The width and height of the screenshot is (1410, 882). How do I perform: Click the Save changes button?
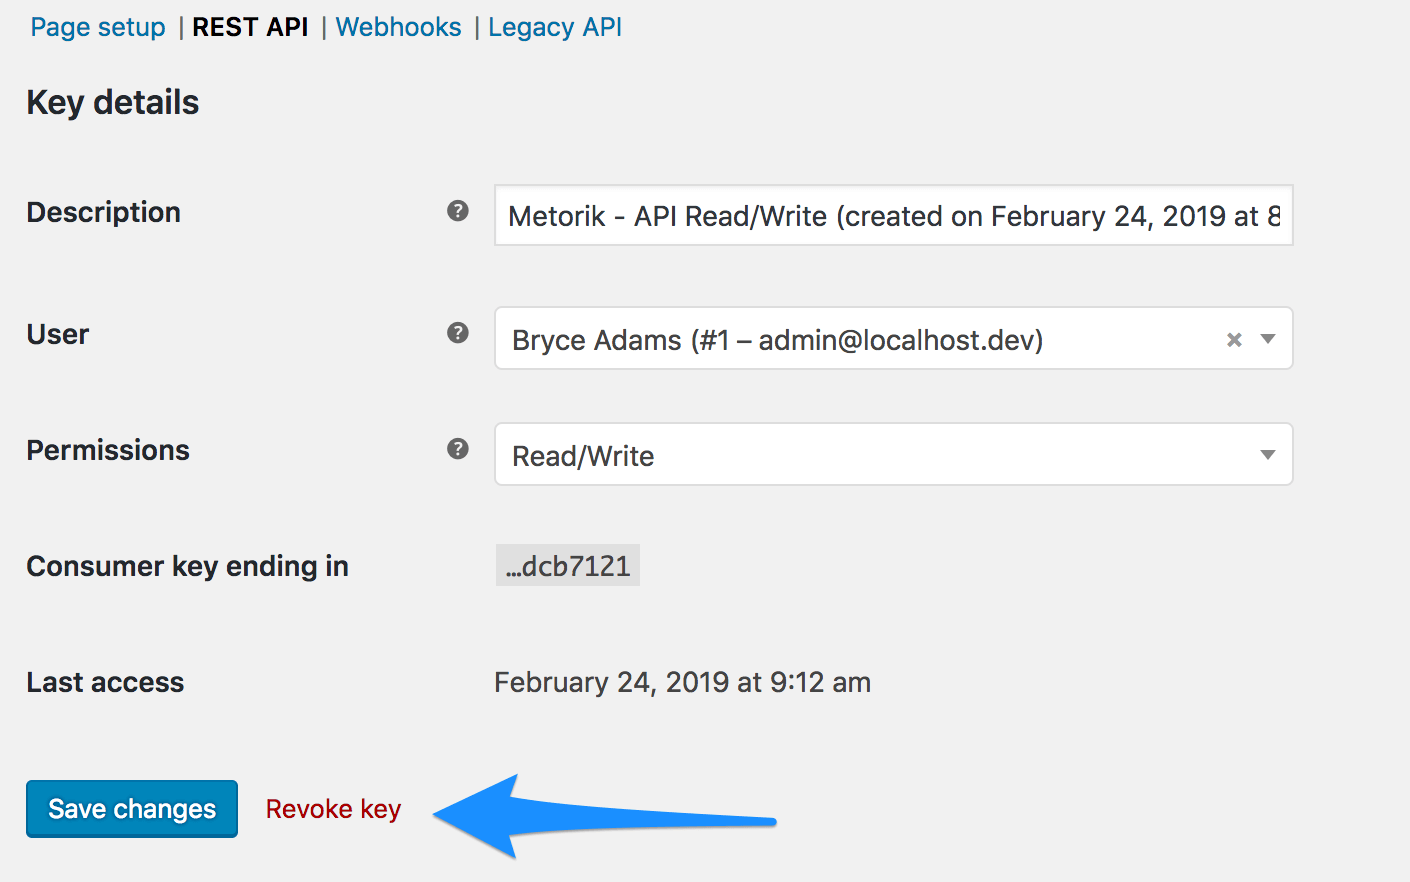tap(132, 809)
